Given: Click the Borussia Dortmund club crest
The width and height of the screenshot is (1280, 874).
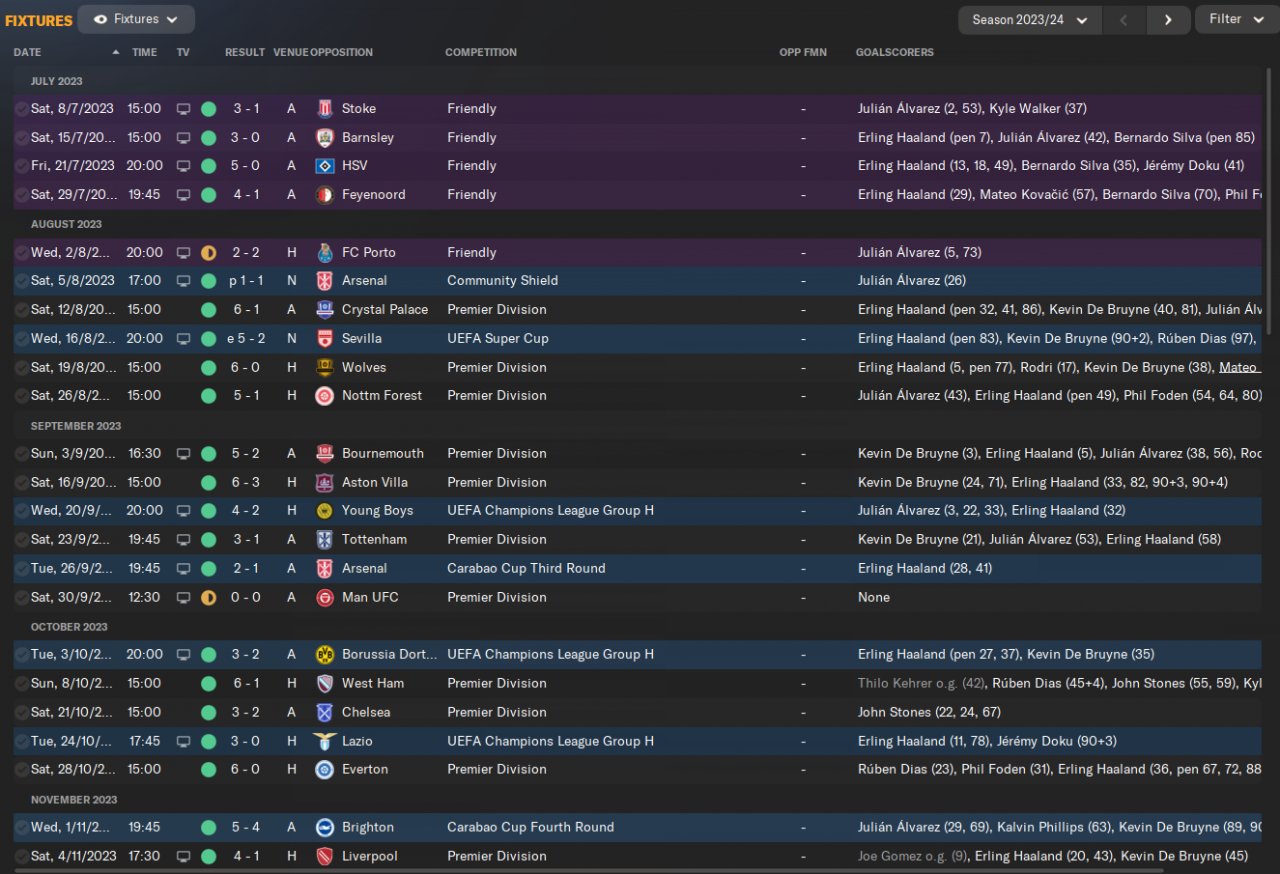Looking at the screenshot, I should pos(324,655).
